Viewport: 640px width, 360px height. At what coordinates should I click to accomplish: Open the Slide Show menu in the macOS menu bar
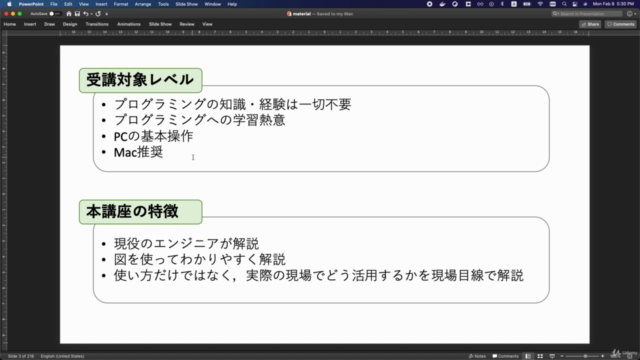(x=187, y=4)
